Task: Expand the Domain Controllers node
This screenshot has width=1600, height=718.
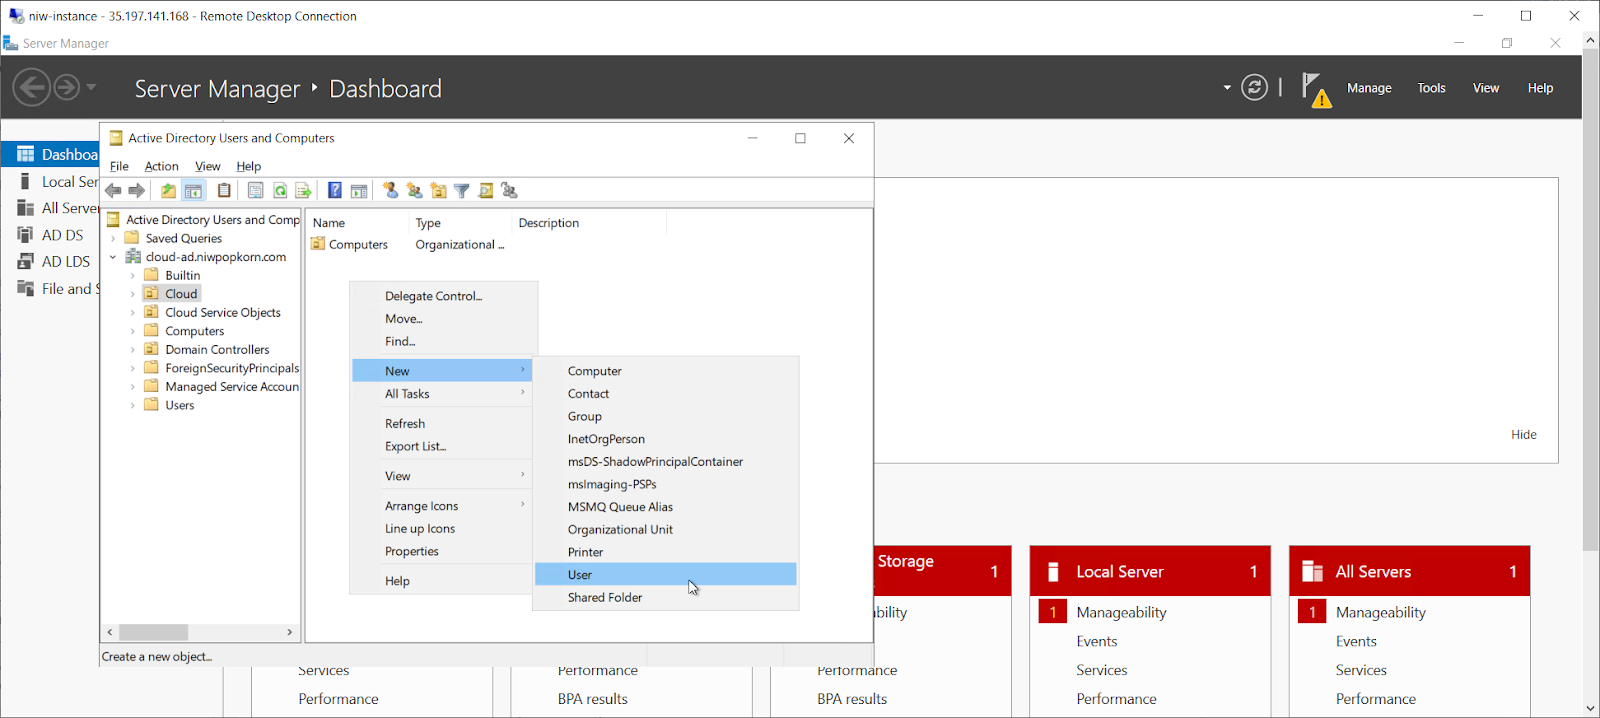Action: tap(132, 350)
